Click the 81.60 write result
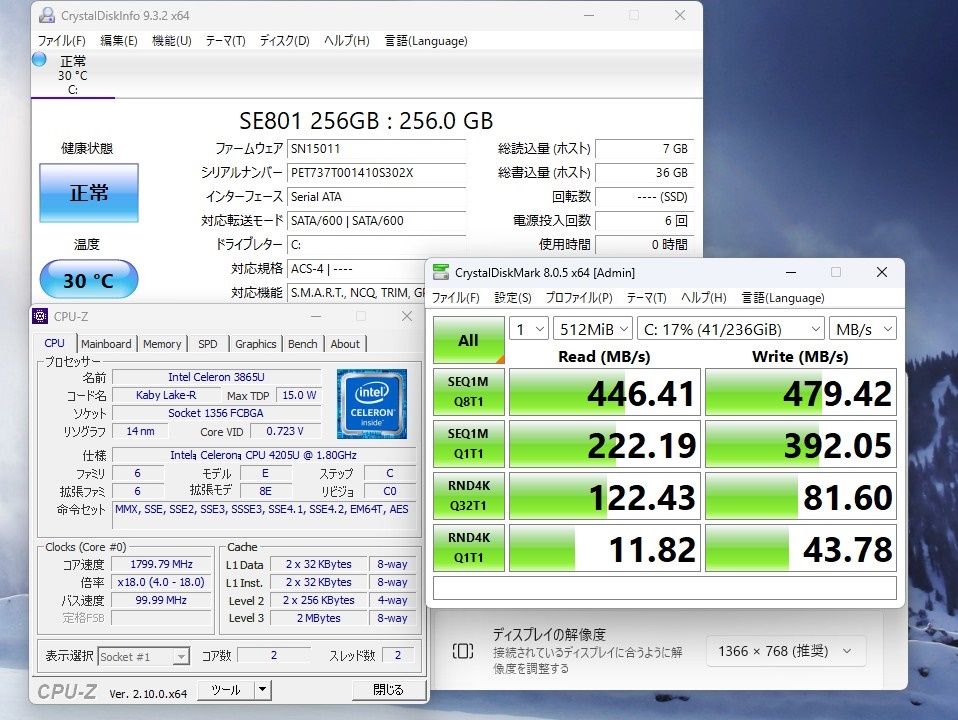The width and height of the screenshot is (958, 720). [801, 496]
